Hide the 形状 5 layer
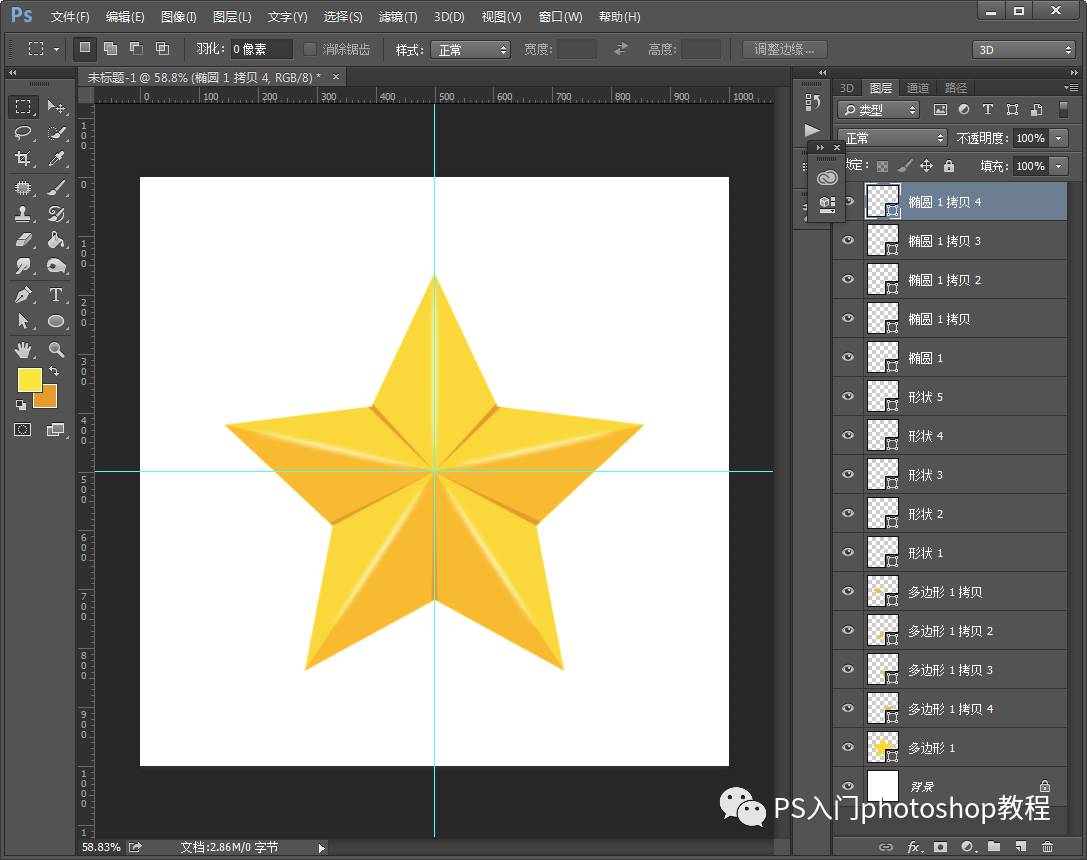 [x=848, y=396]
